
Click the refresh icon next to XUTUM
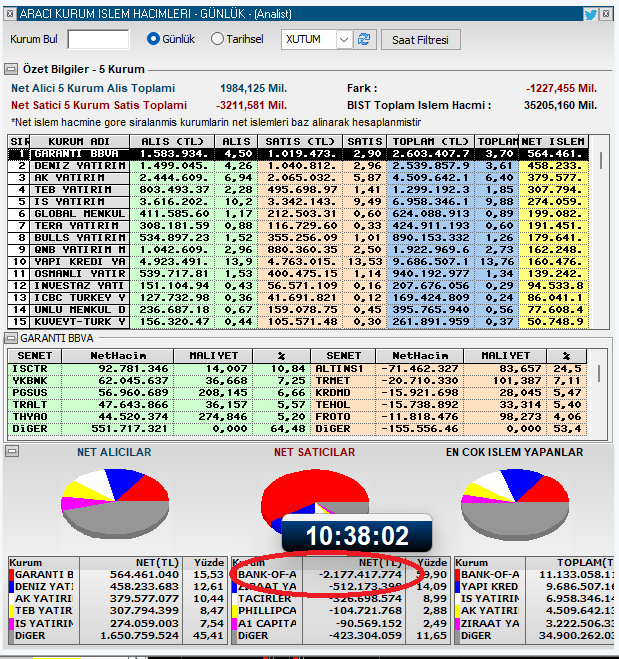point(364,40)
